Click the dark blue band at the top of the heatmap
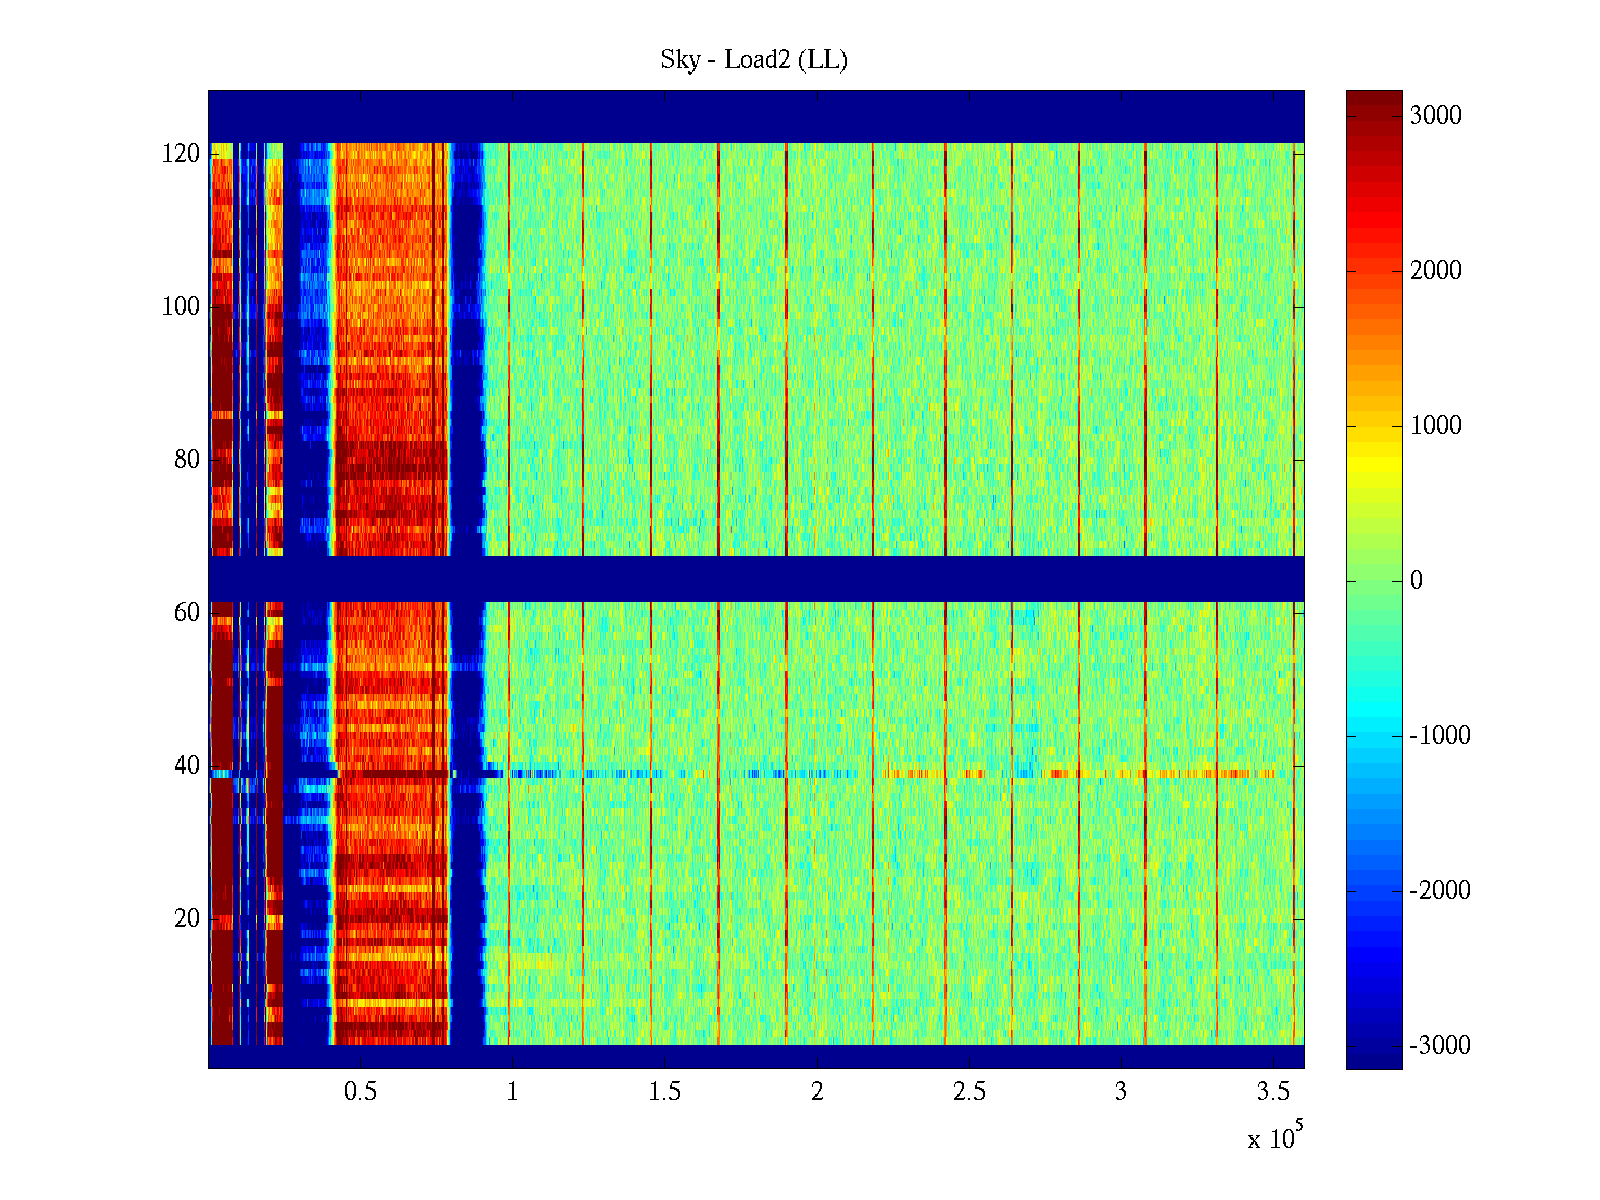1600x1200 pixels. coord(756,116)
